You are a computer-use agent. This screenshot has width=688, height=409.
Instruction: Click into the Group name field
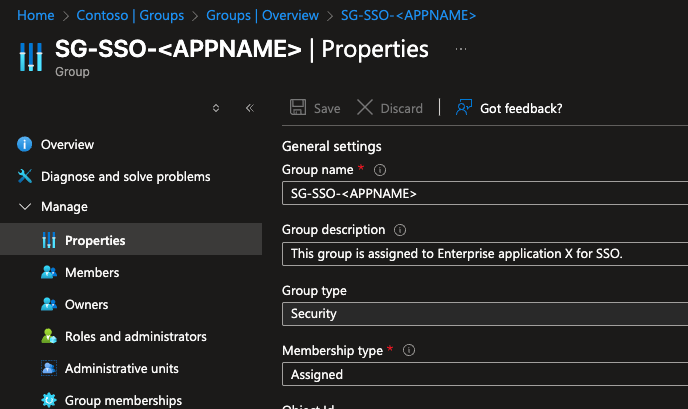click(x=484, y=194)
